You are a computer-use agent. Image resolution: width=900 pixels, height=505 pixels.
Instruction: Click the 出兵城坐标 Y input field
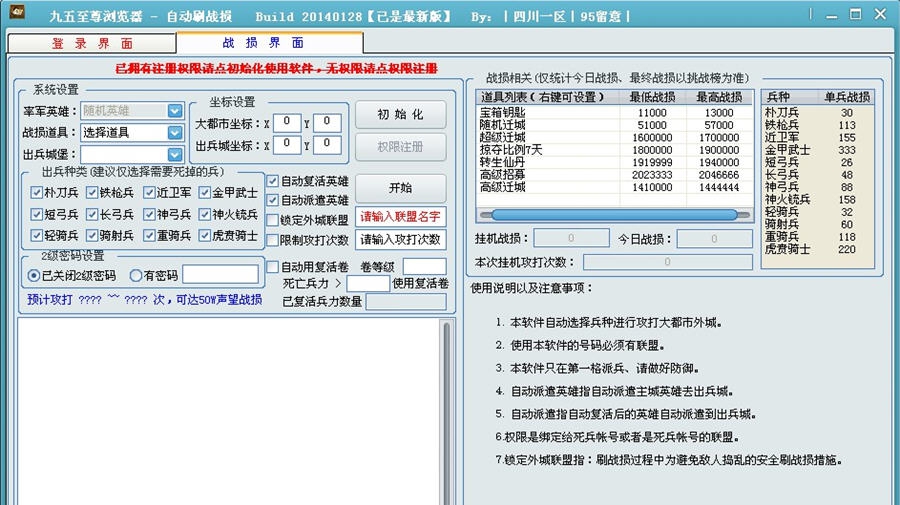pos(327,145)
